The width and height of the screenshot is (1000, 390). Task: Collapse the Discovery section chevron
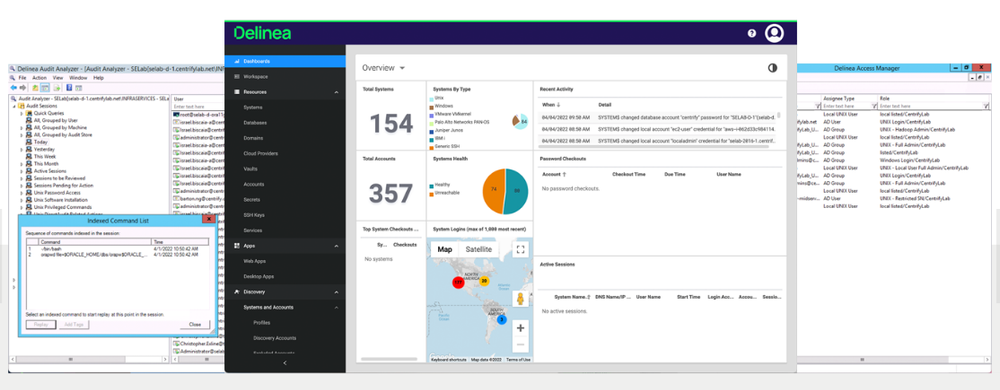(x=337, y=292)
